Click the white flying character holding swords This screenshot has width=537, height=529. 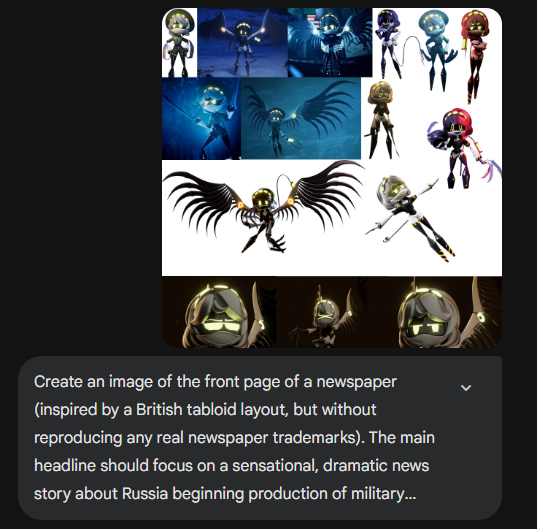tap(411, 217)
